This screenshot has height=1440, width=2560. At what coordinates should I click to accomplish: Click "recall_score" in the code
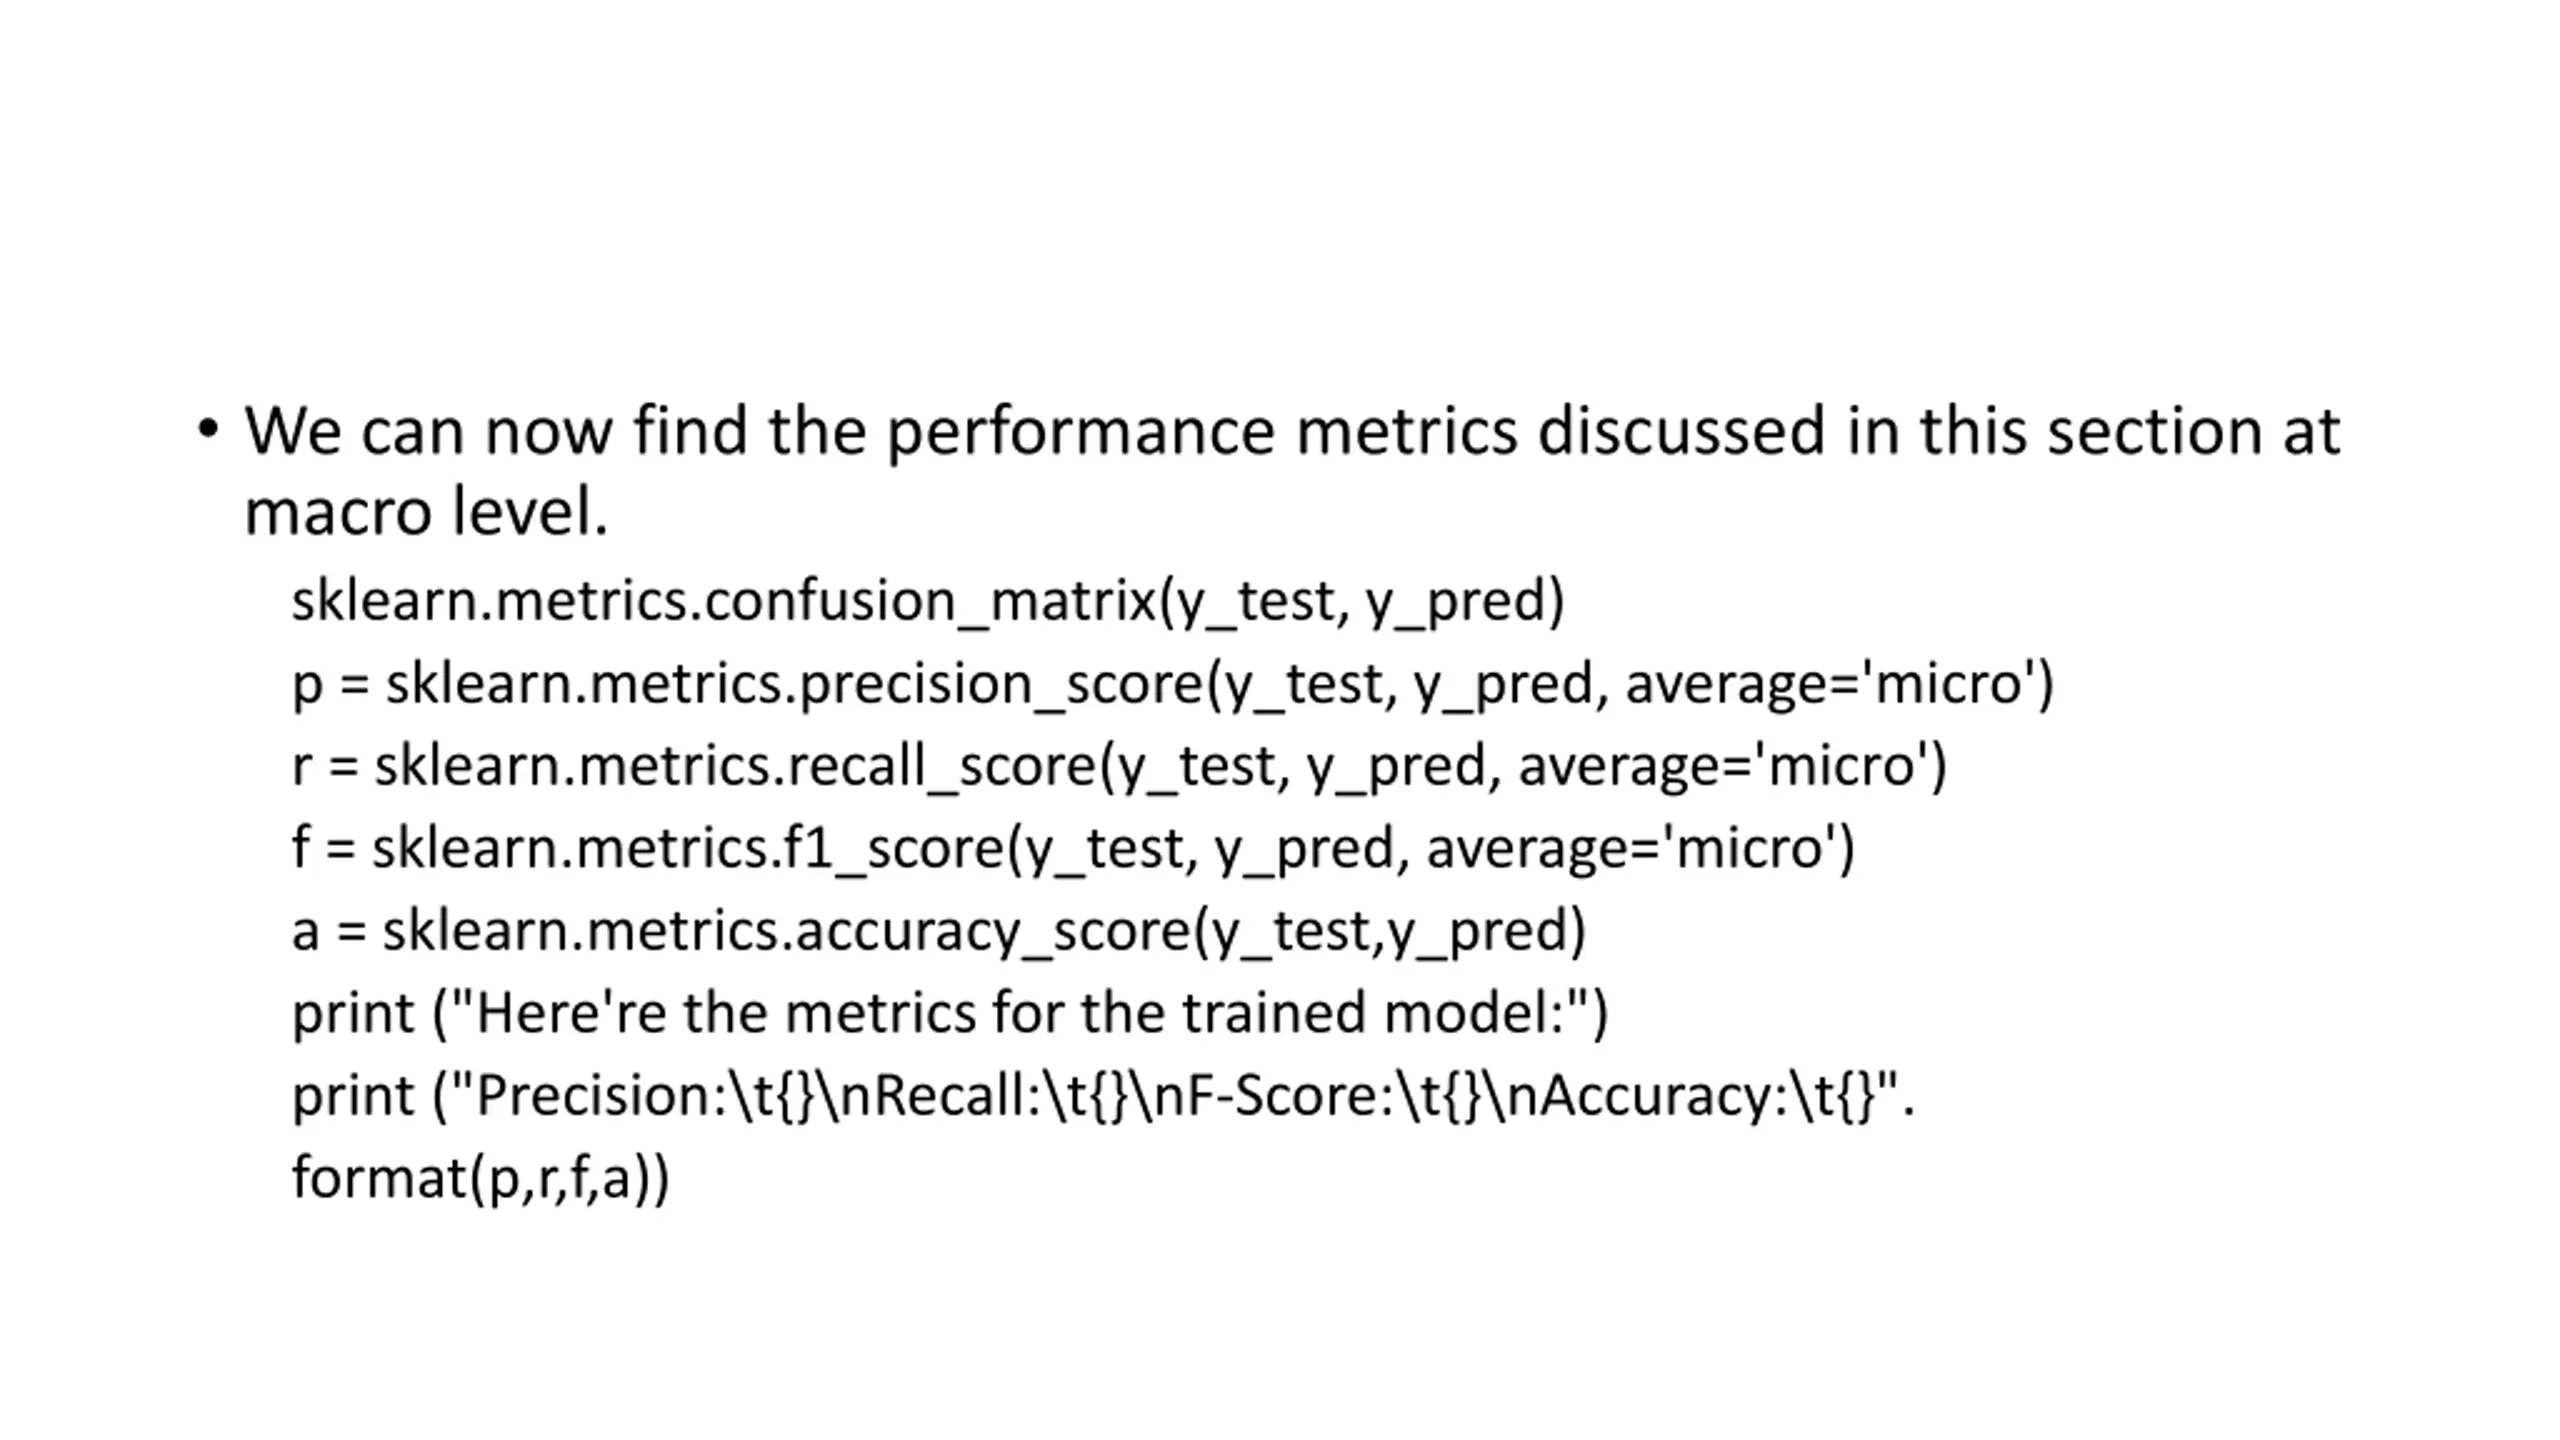pos(943,766)
